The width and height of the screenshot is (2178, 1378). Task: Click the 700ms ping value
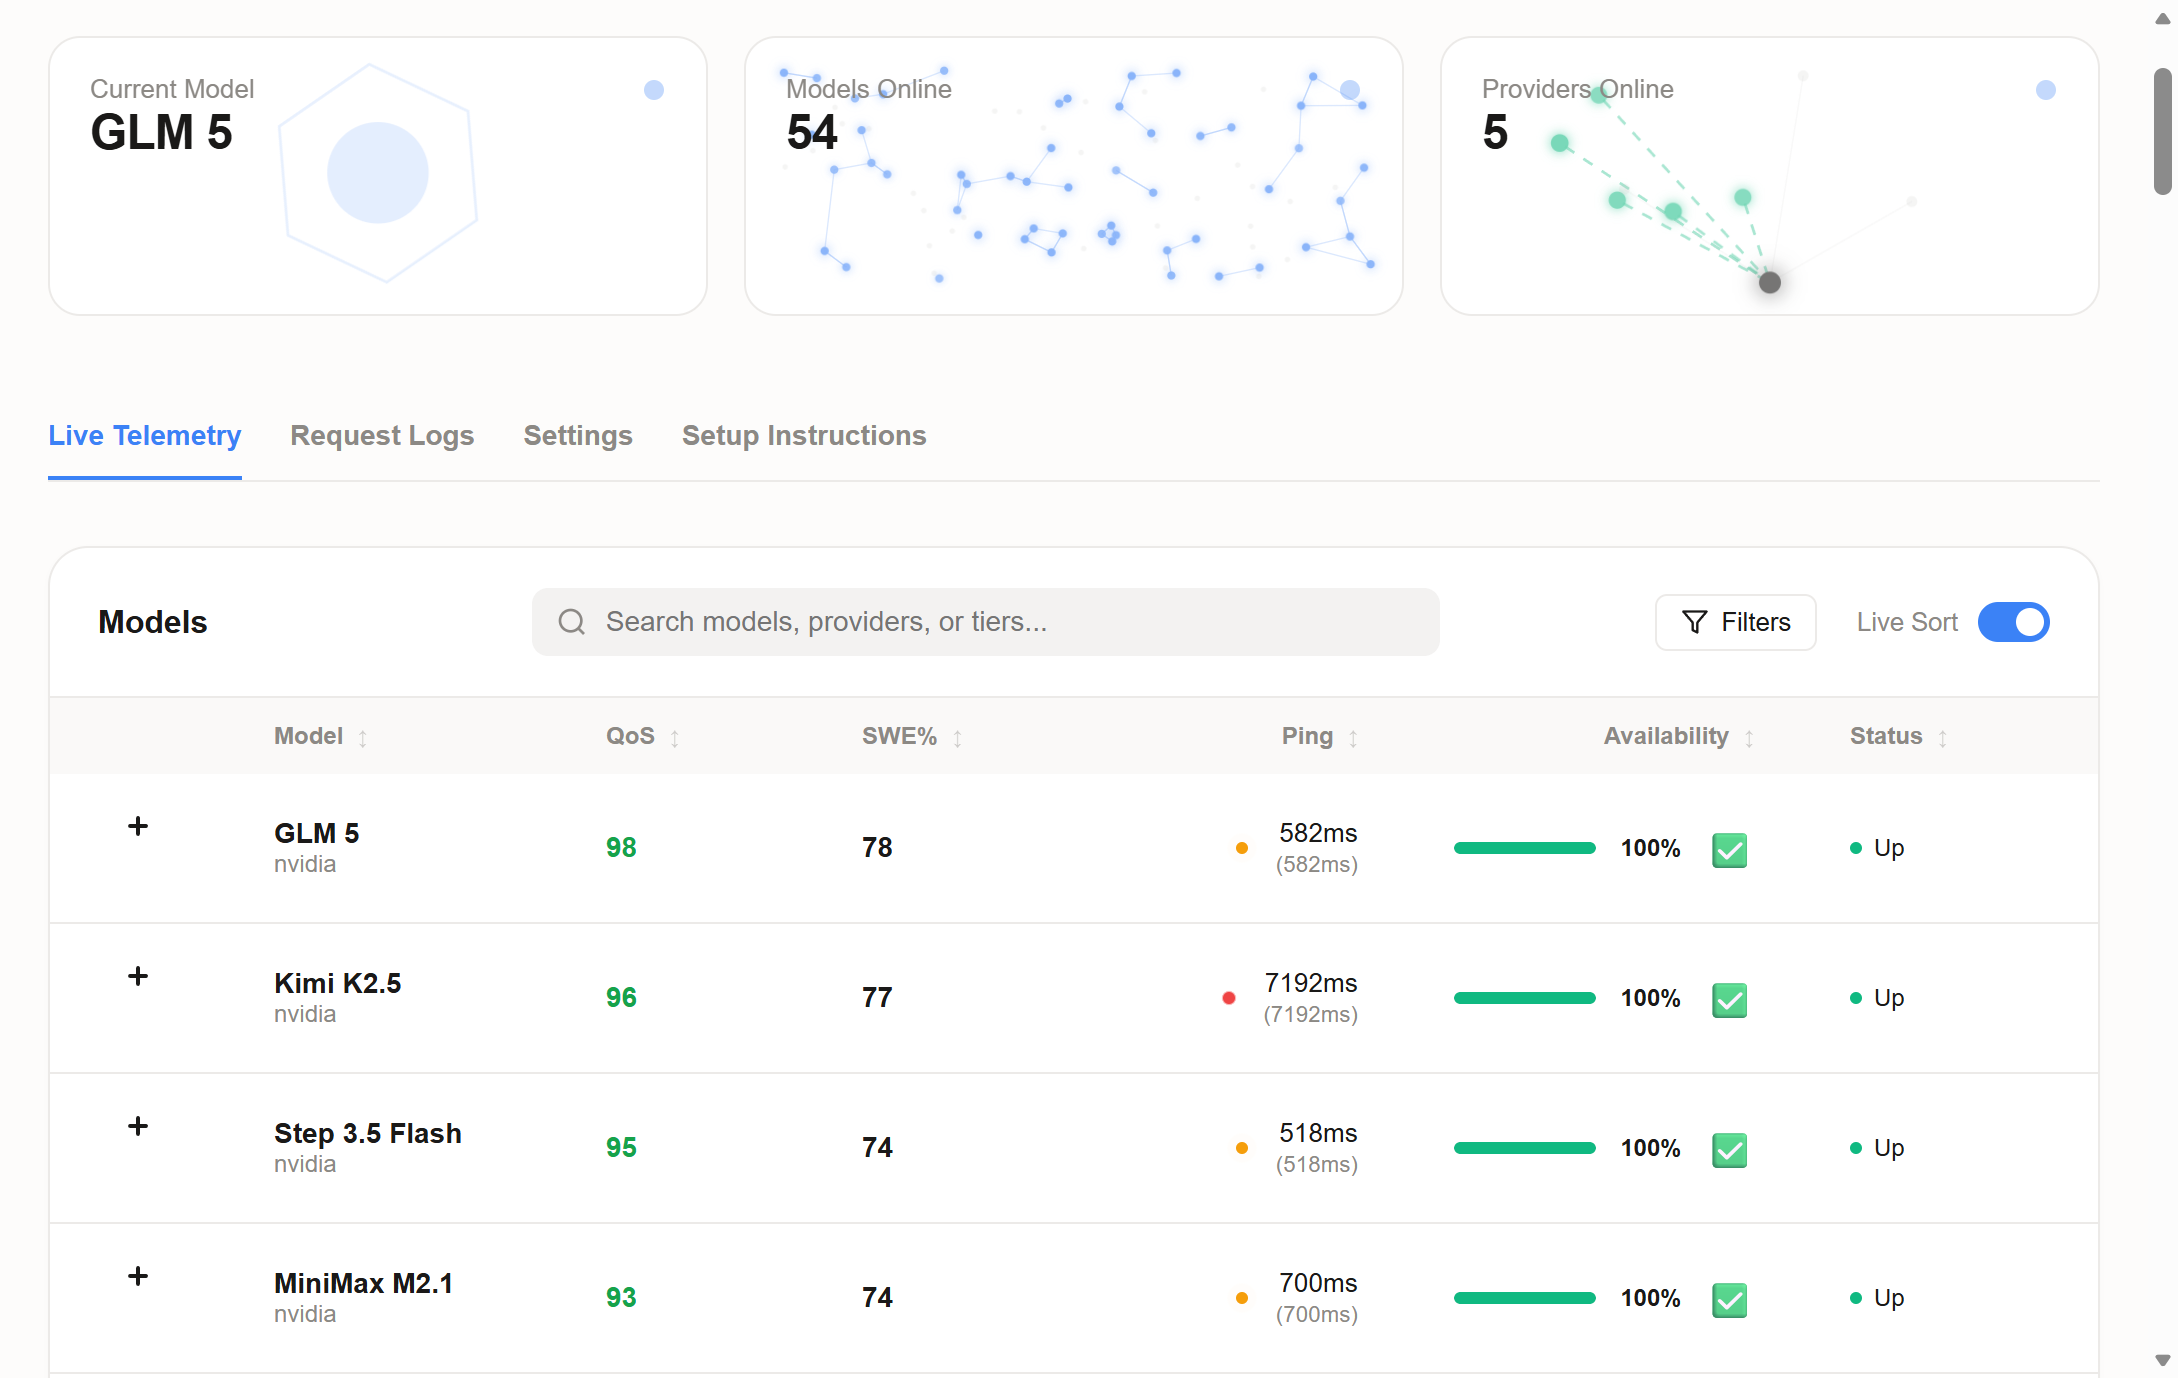pos(1318,1283)
